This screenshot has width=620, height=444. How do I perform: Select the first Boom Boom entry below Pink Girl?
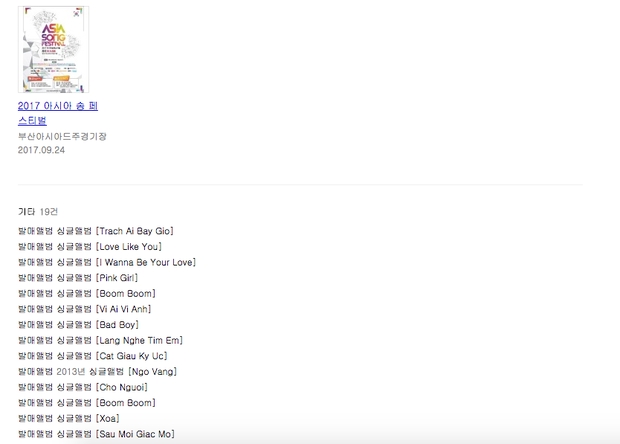(x=87, y=293)
